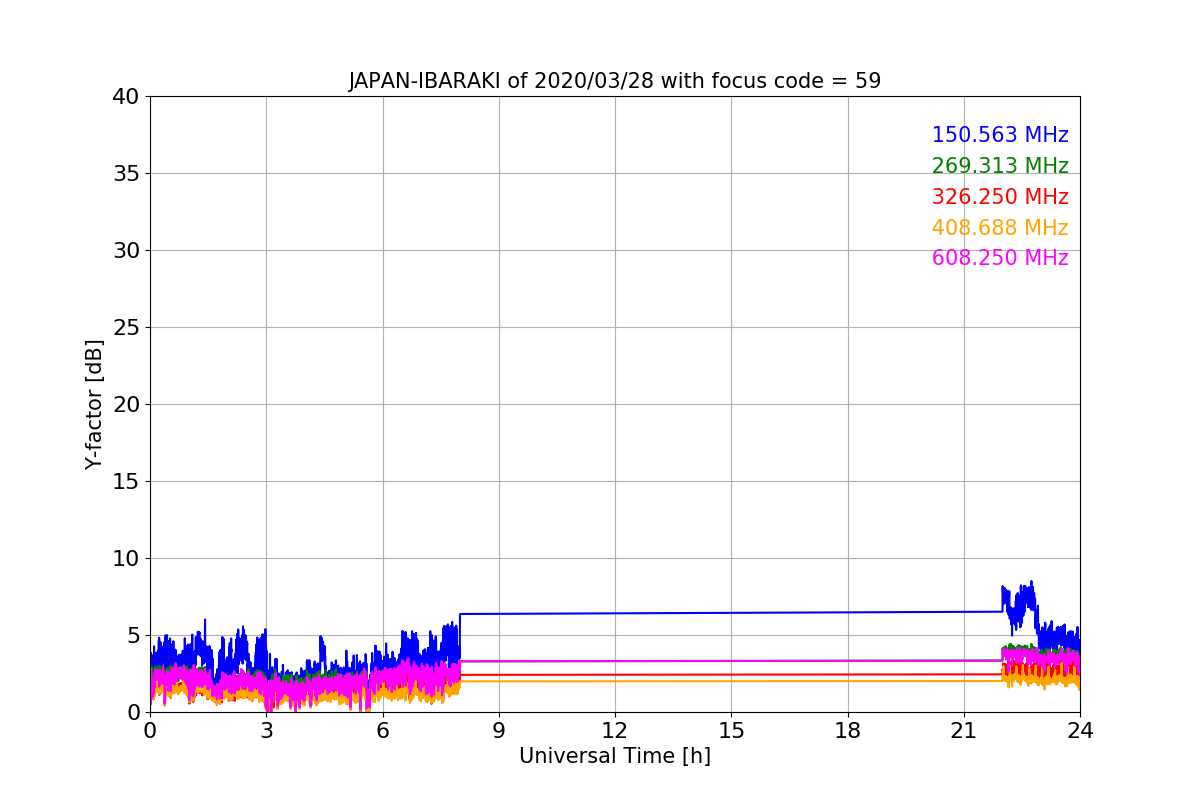Click the Y-factor [dB] axis label
1200x800 pixels.
94,404
